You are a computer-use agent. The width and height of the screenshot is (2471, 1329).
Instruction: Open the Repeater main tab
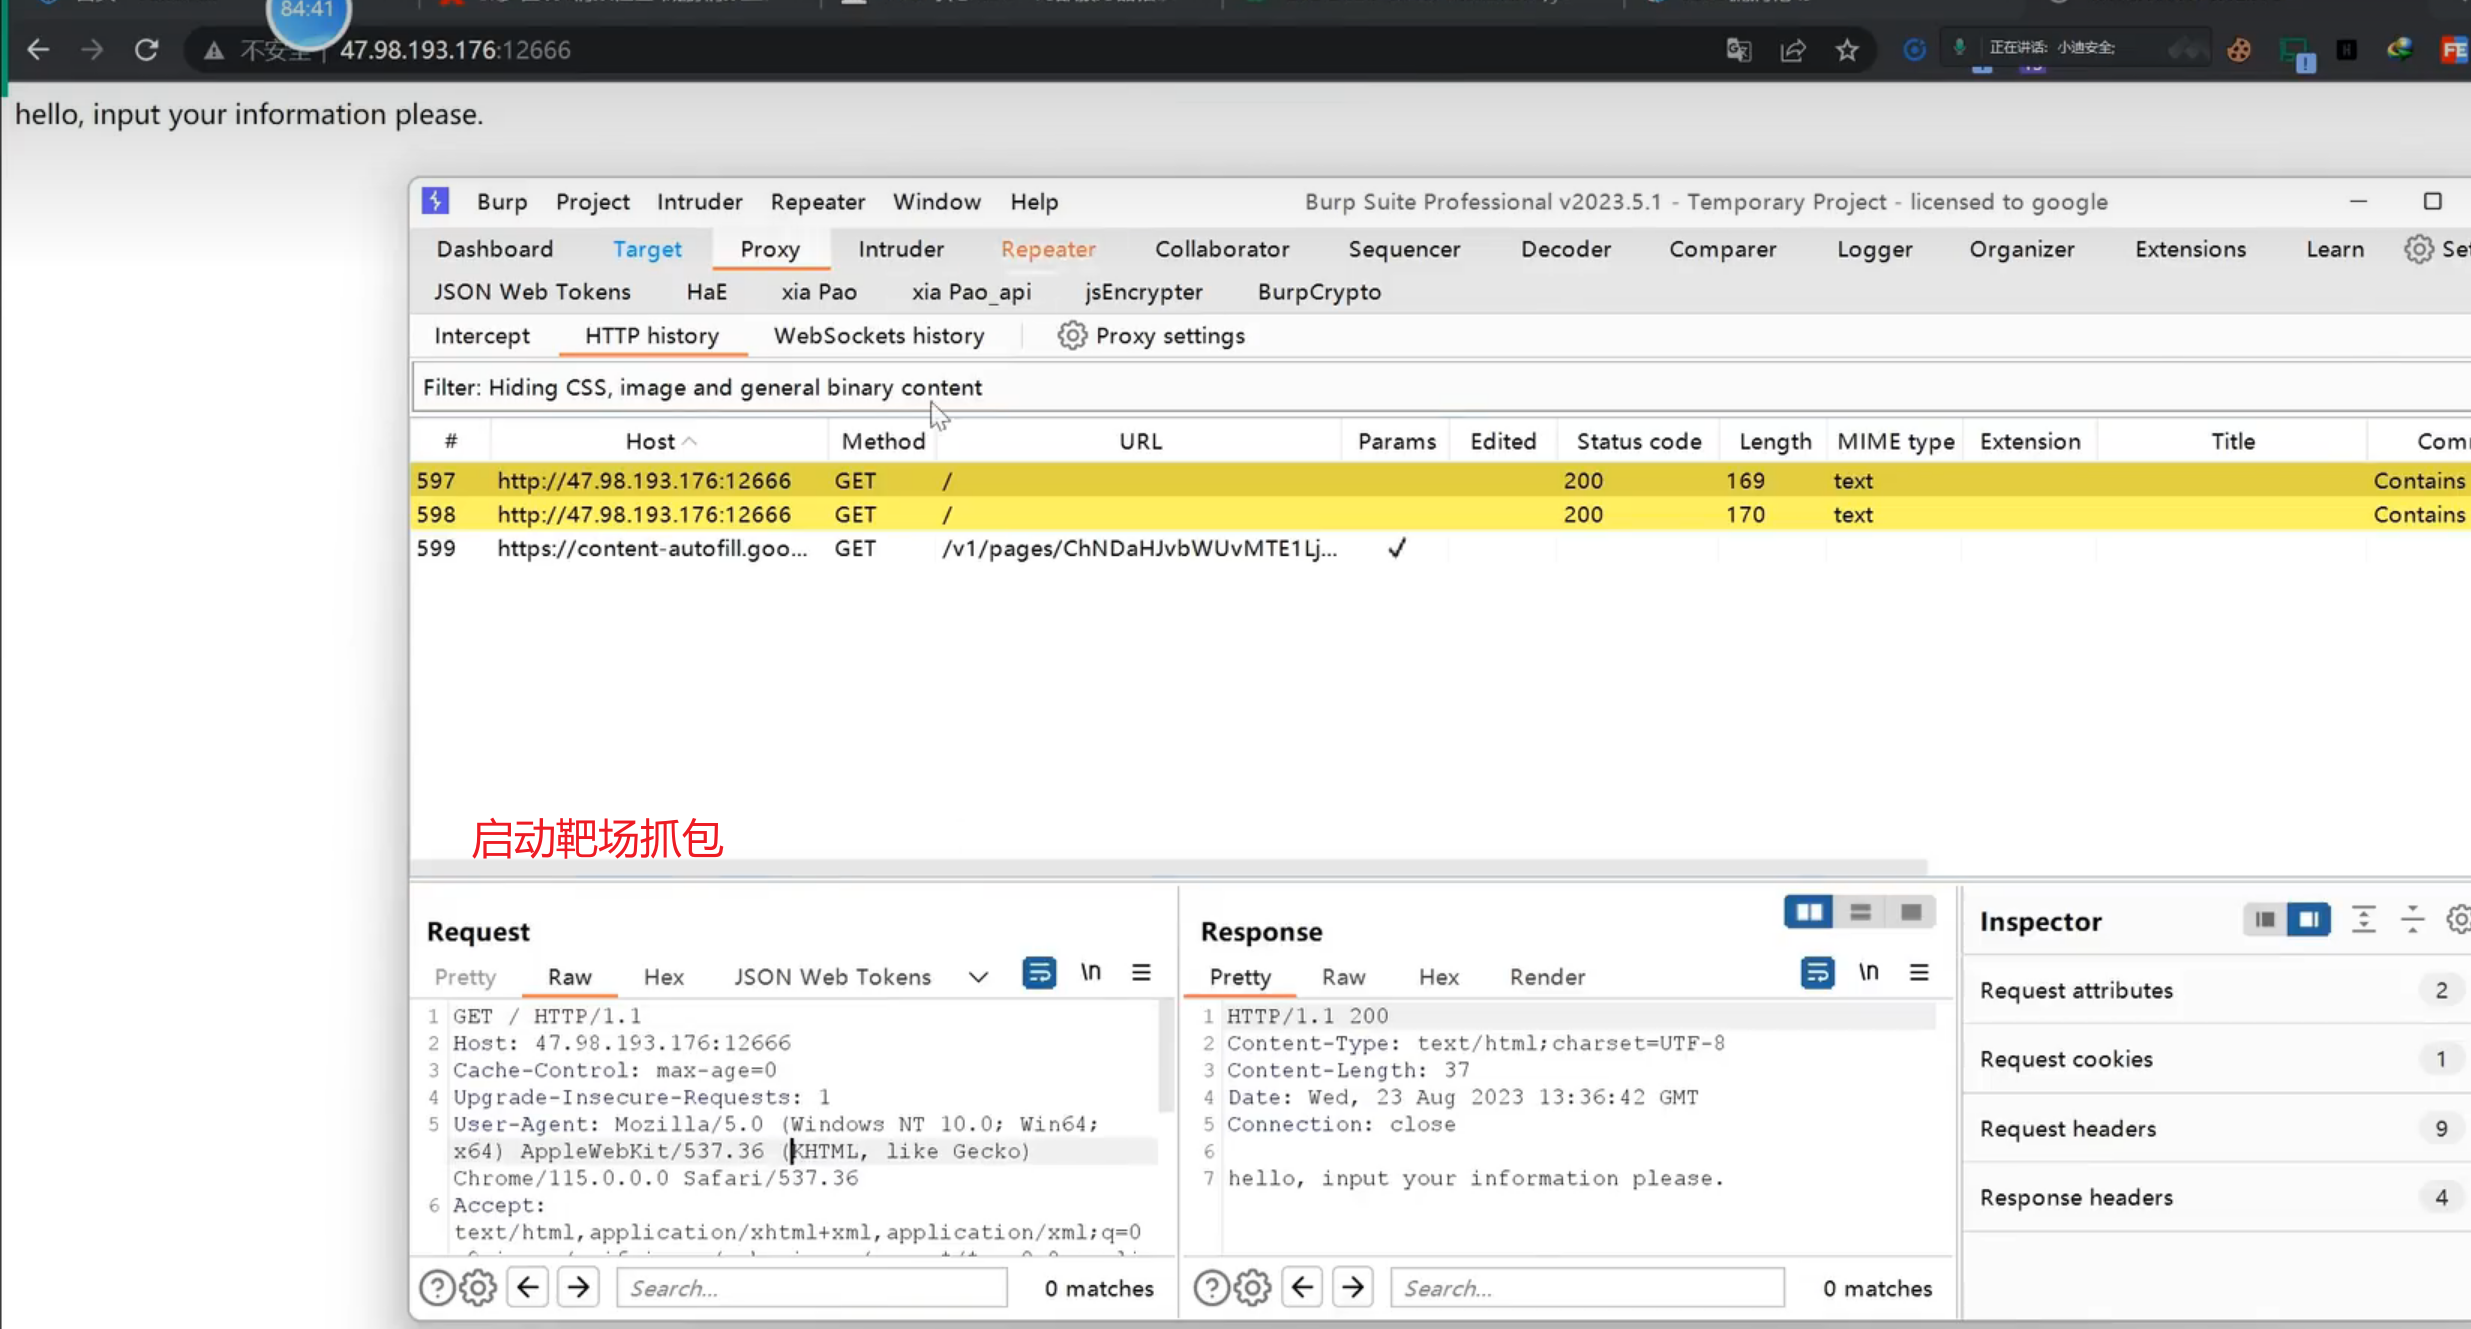1048,249
